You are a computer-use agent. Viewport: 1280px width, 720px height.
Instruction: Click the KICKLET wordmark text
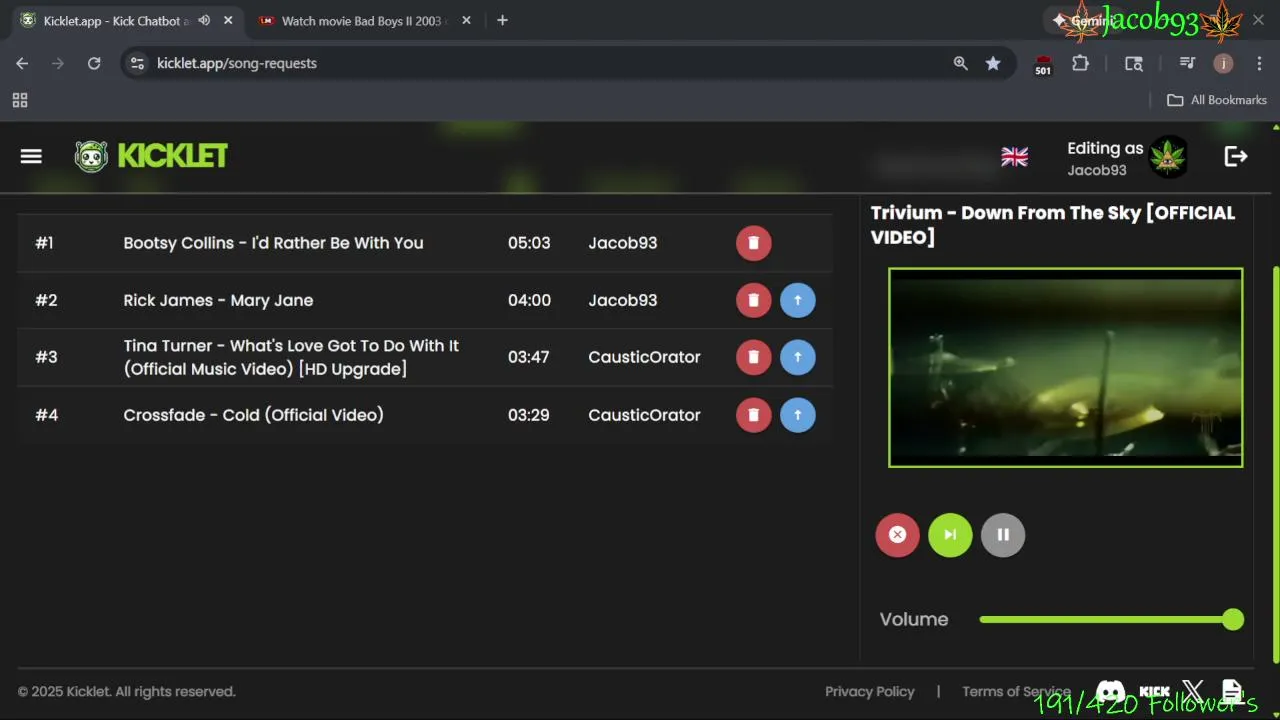(173, 156)
